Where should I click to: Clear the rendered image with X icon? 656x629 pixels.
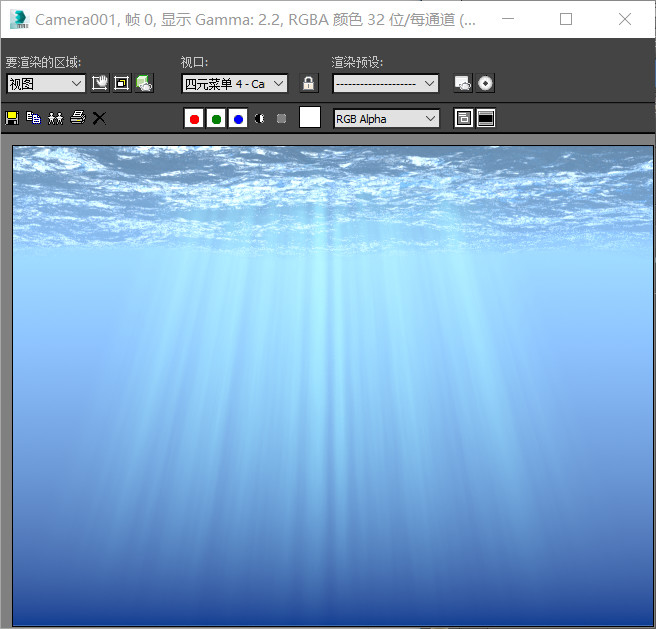[99, 118]
